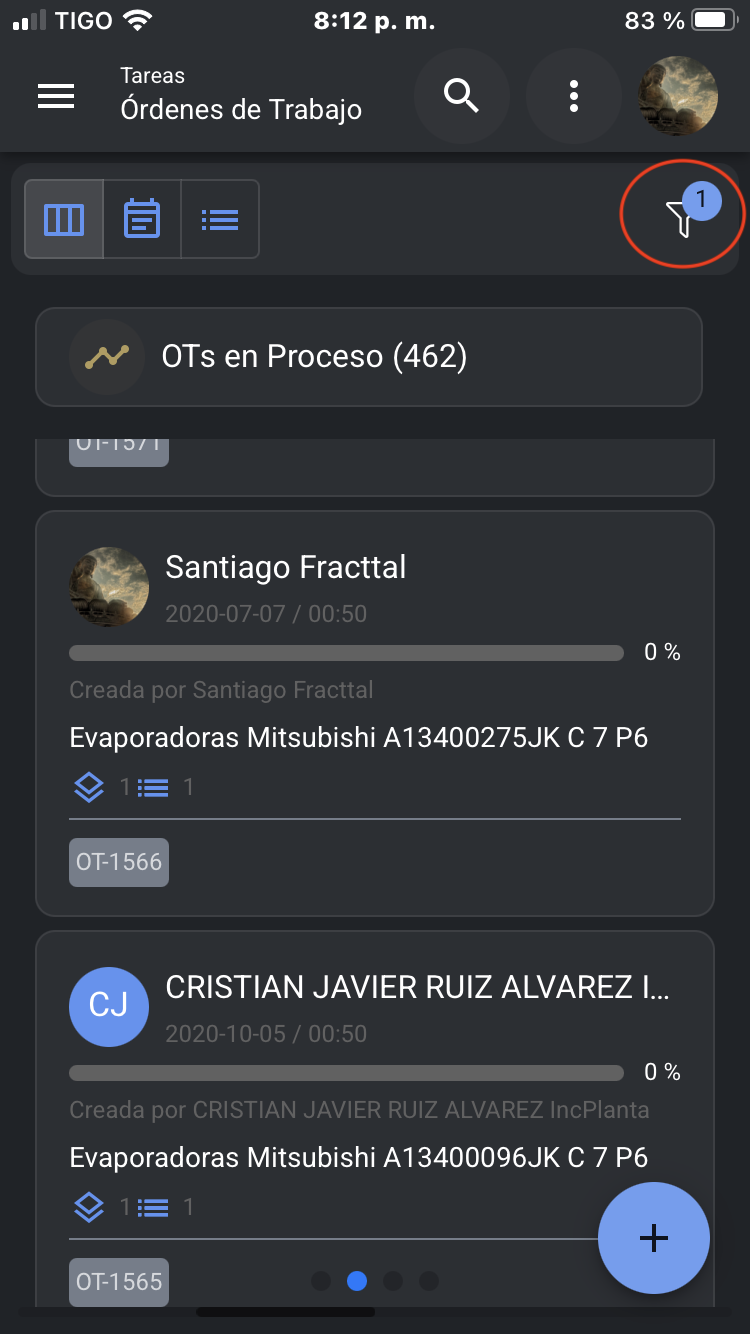Switch to calendar view

(x=142, y=219)
